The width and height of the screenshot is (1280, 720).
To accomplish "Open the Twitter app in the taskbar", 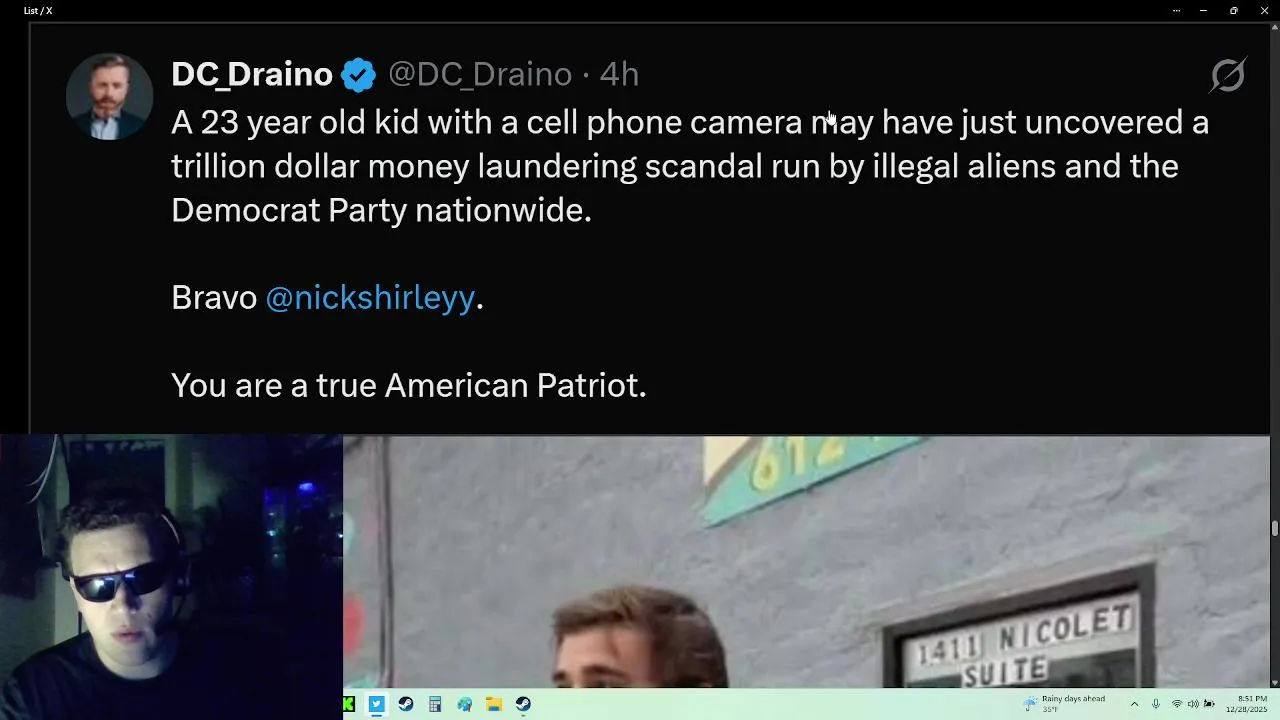I will [x=376, y=704].
